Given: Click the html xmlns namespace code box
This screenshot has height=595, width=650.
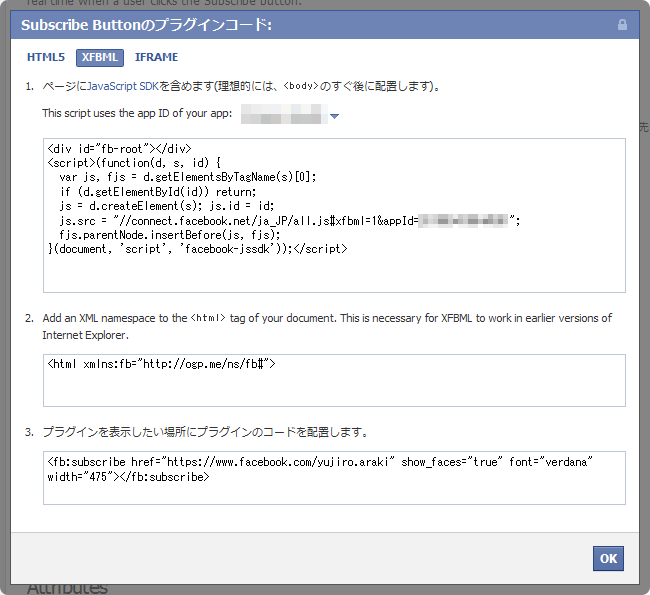Looking at the screenshot, I should pos(334,380).
